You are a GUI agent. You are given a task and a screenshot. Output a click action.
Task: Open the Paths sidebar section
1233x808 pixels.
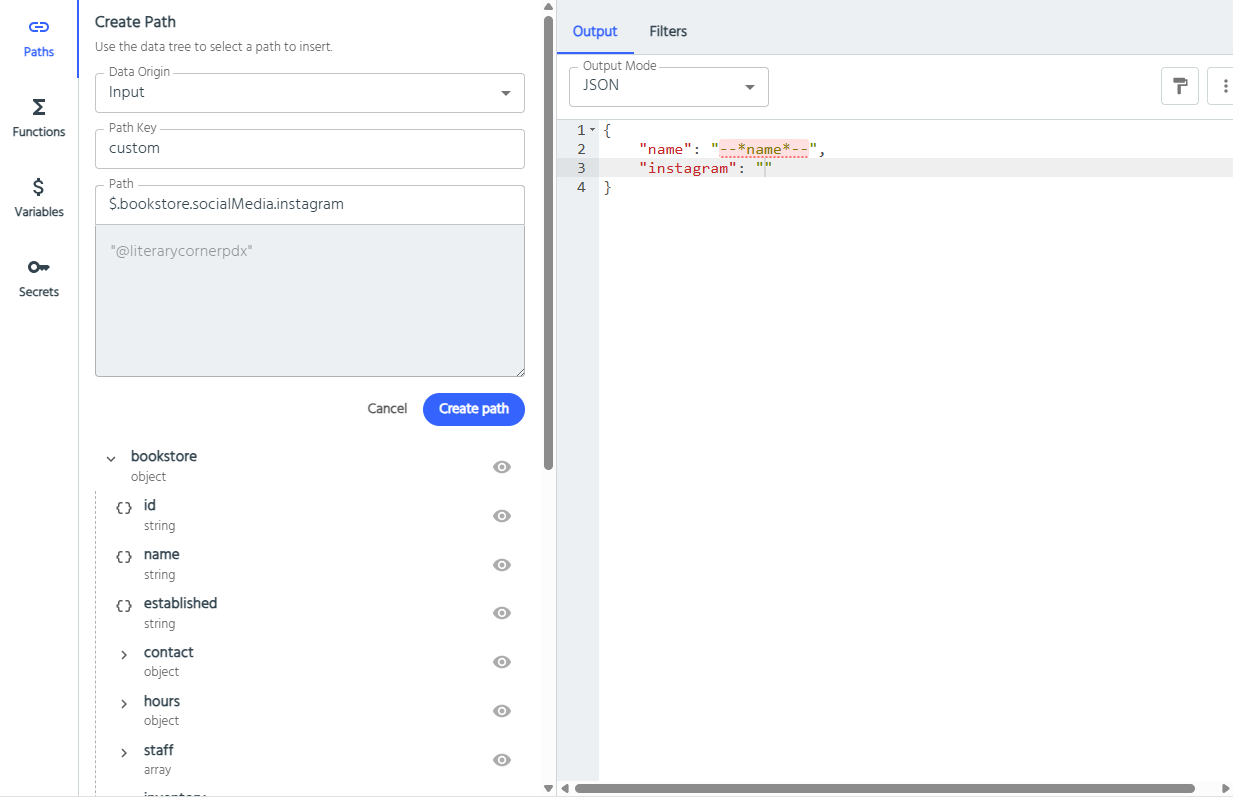39,38
